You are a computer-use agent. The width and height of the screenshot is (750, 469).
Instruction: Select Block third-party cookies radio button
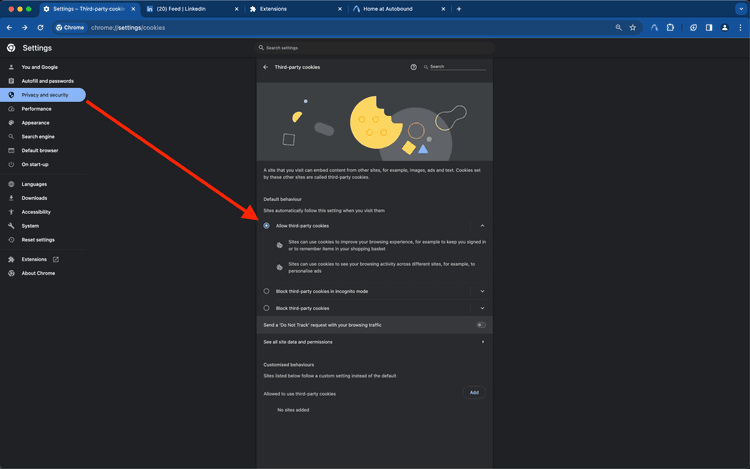click(266, 308)
